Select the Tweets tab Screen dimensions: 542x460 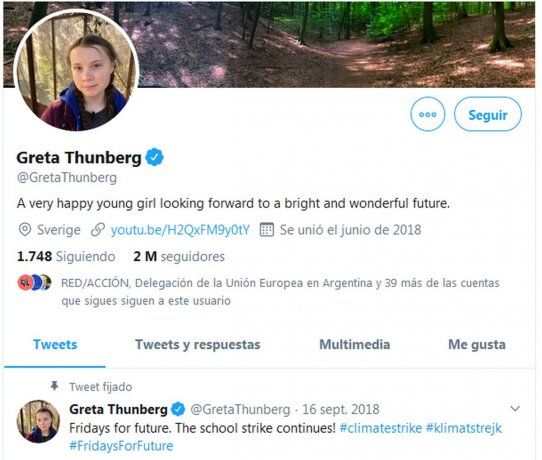point(55,344)
